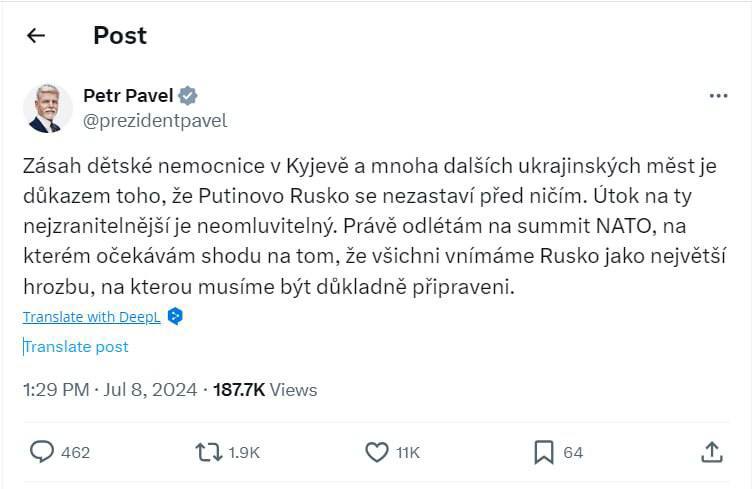Click the DeepL logo icon

pyautogui.click(x=175, y=316)
